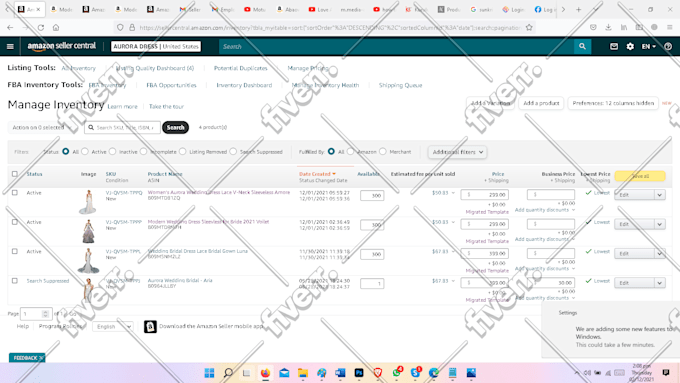
Task: Tick the select-all checkbox in the header
Action: click(15, 174)
